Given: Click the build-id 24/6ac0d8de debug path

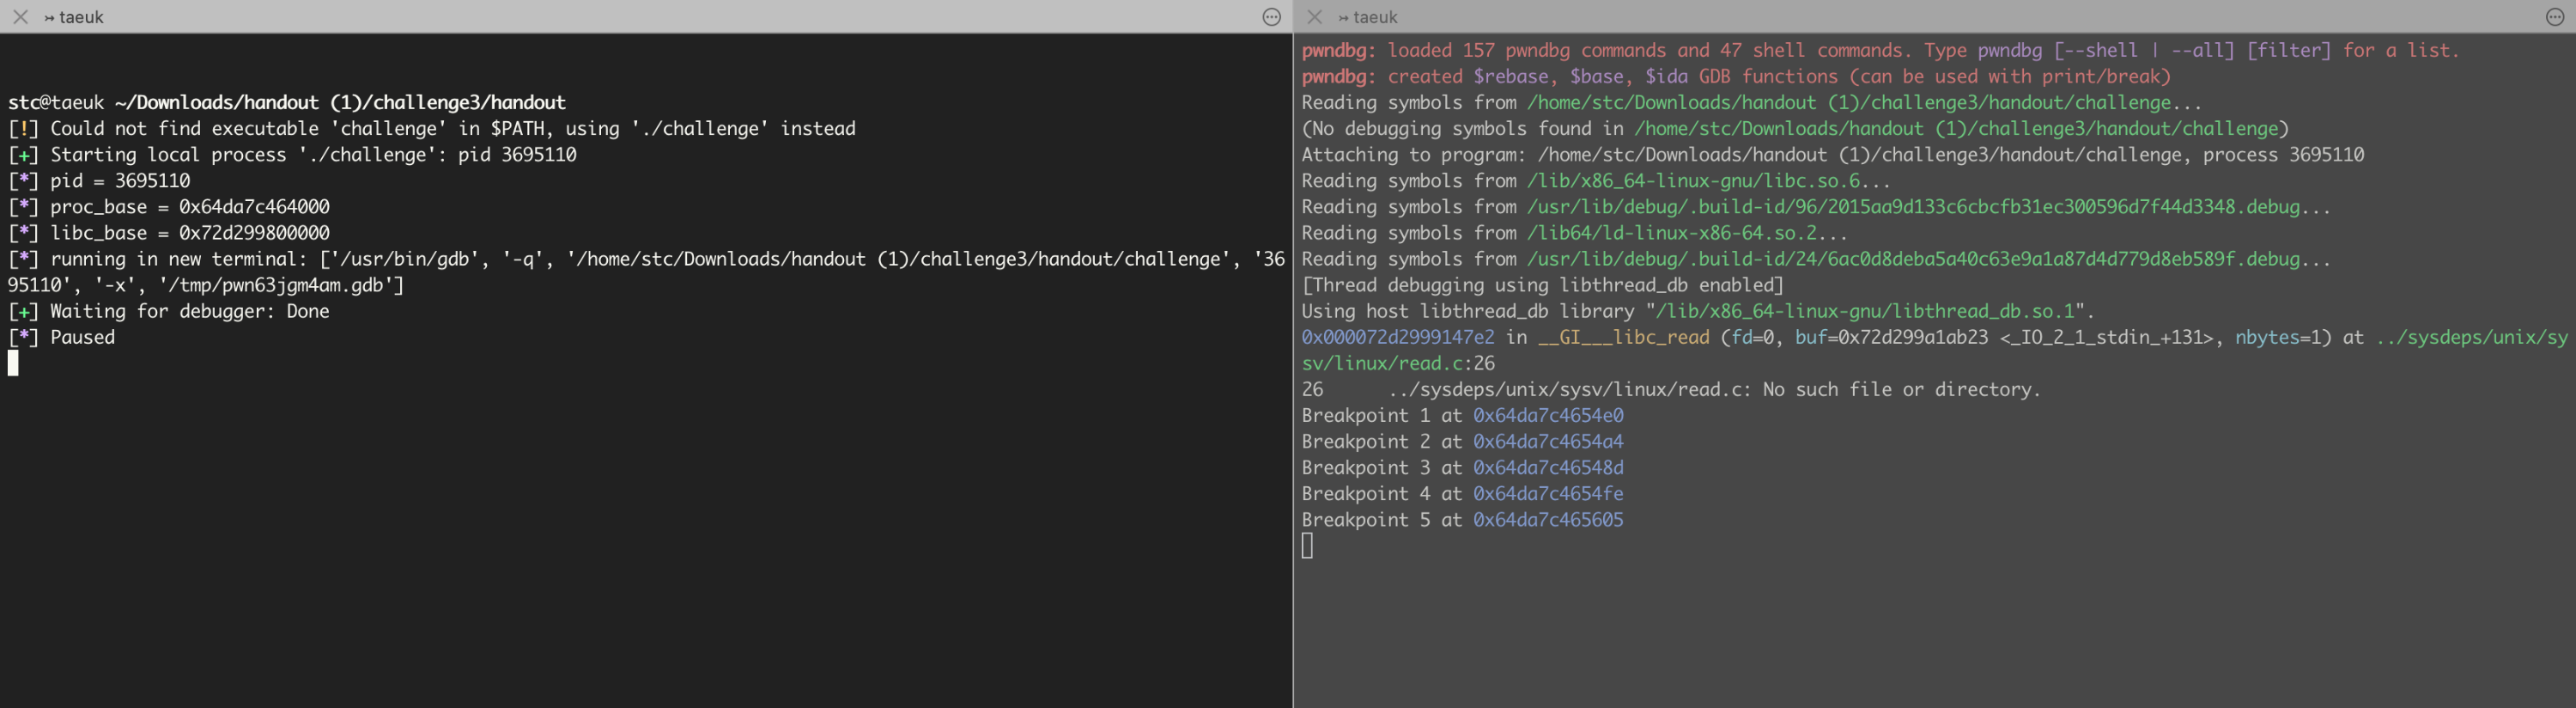Looking at the screenshot, I should [1914, 259].
